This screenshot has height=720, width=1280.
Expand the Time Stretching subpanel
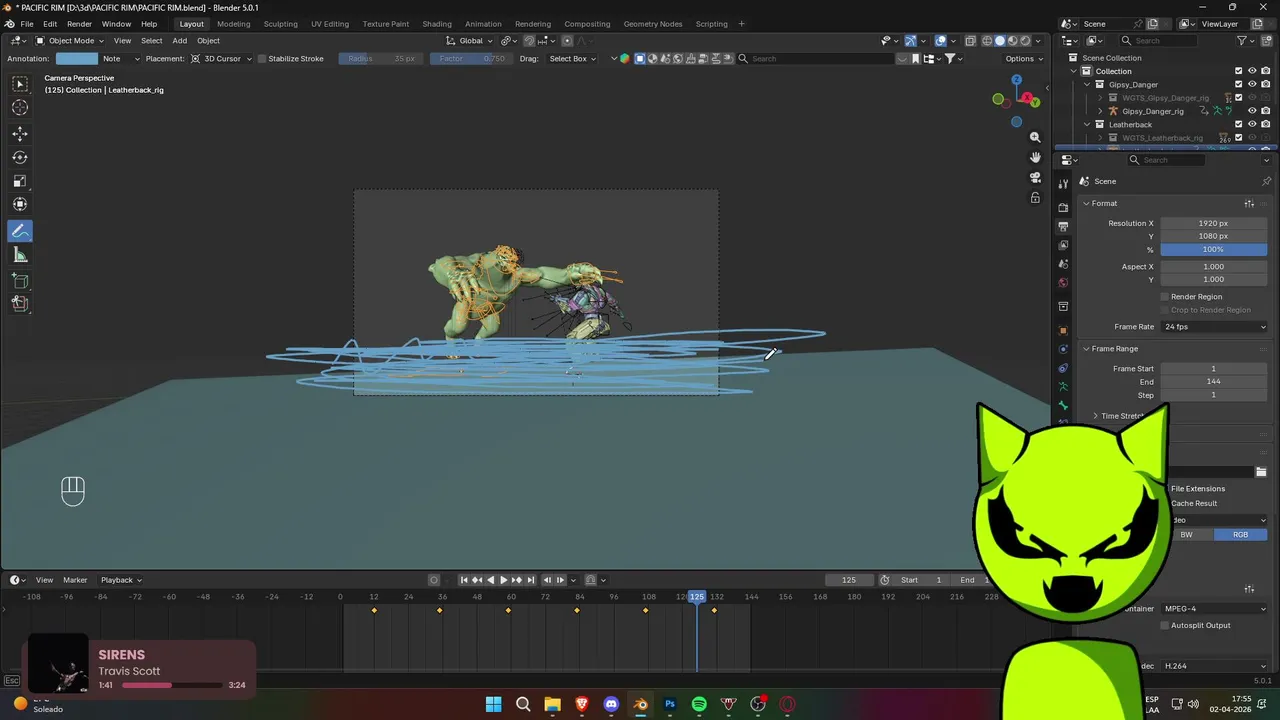pyautogui.click(x=1095, y=416)
